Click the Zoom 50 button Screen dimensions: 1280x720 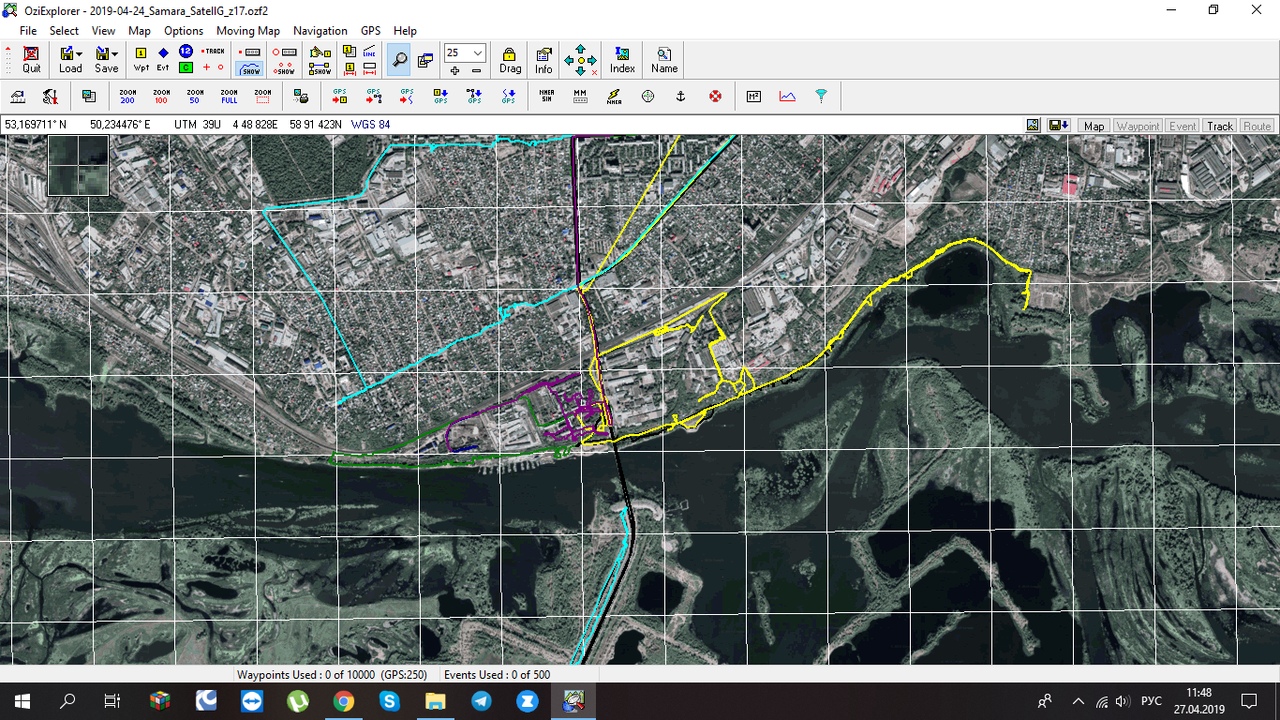tap(195, 96)
